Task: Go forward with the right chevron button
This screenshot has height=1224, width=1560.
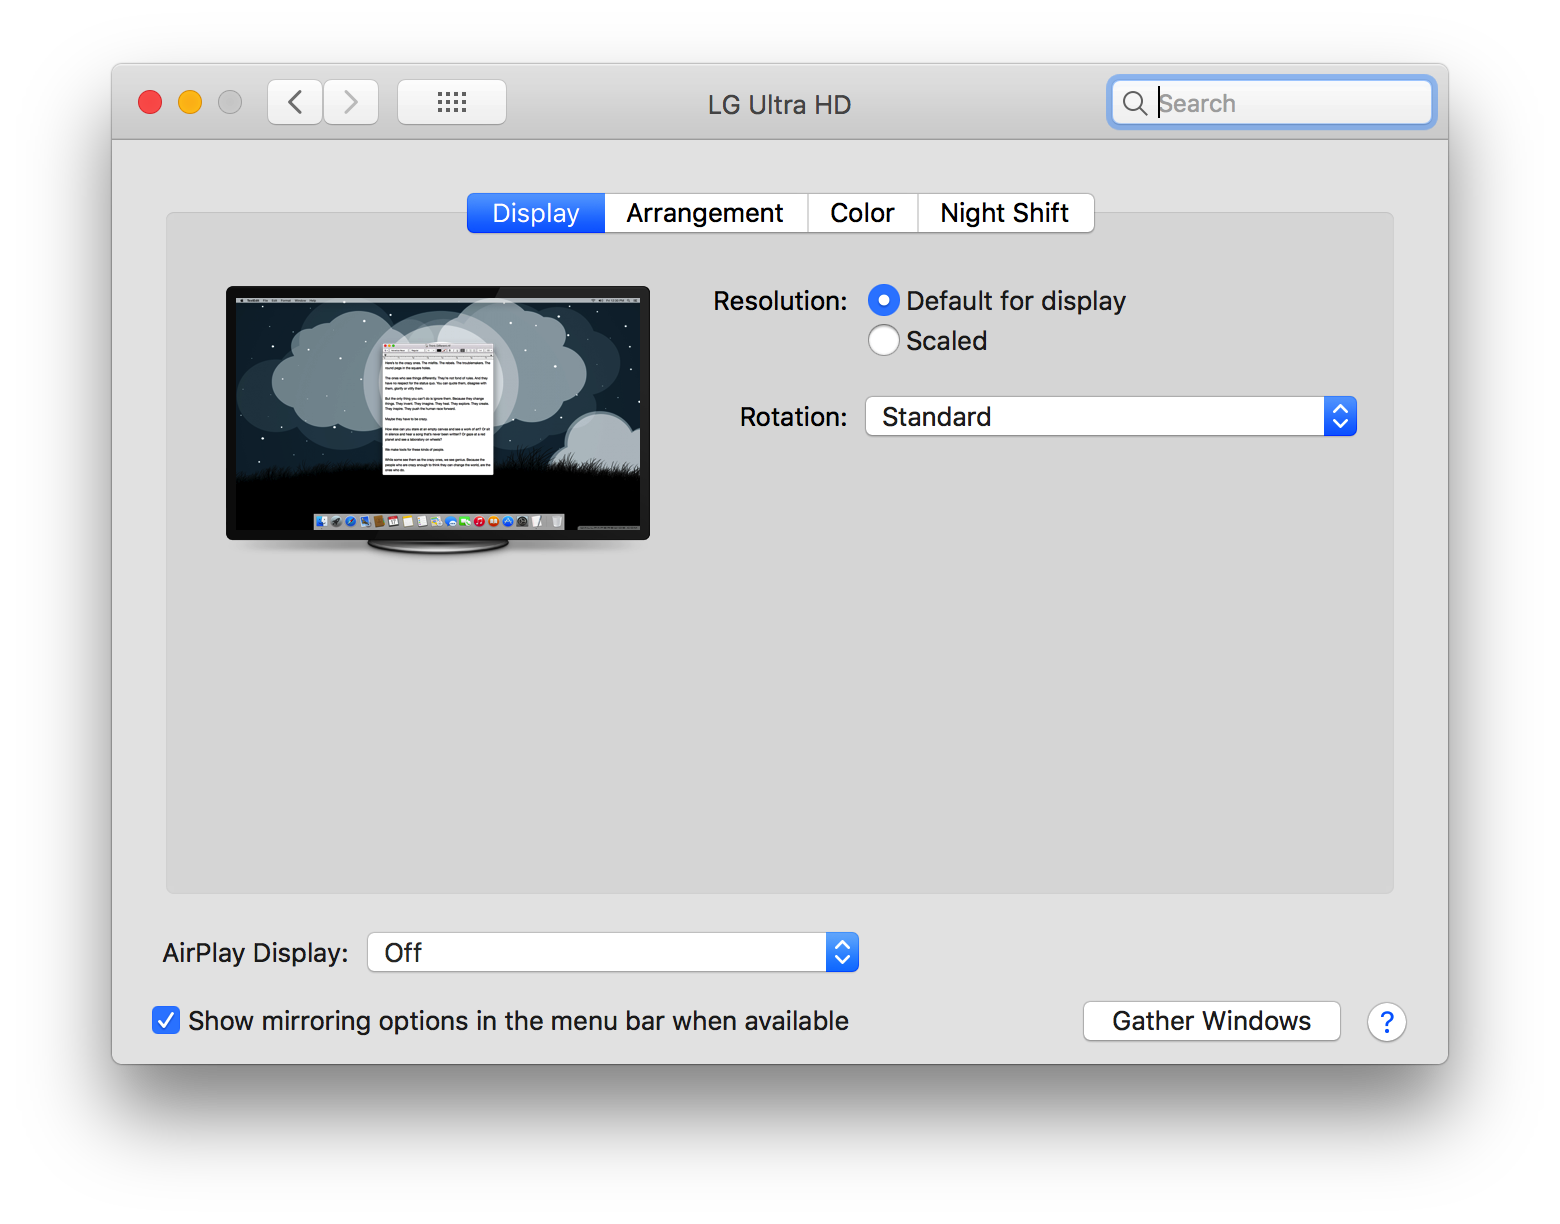Action: tap(351, 102)
